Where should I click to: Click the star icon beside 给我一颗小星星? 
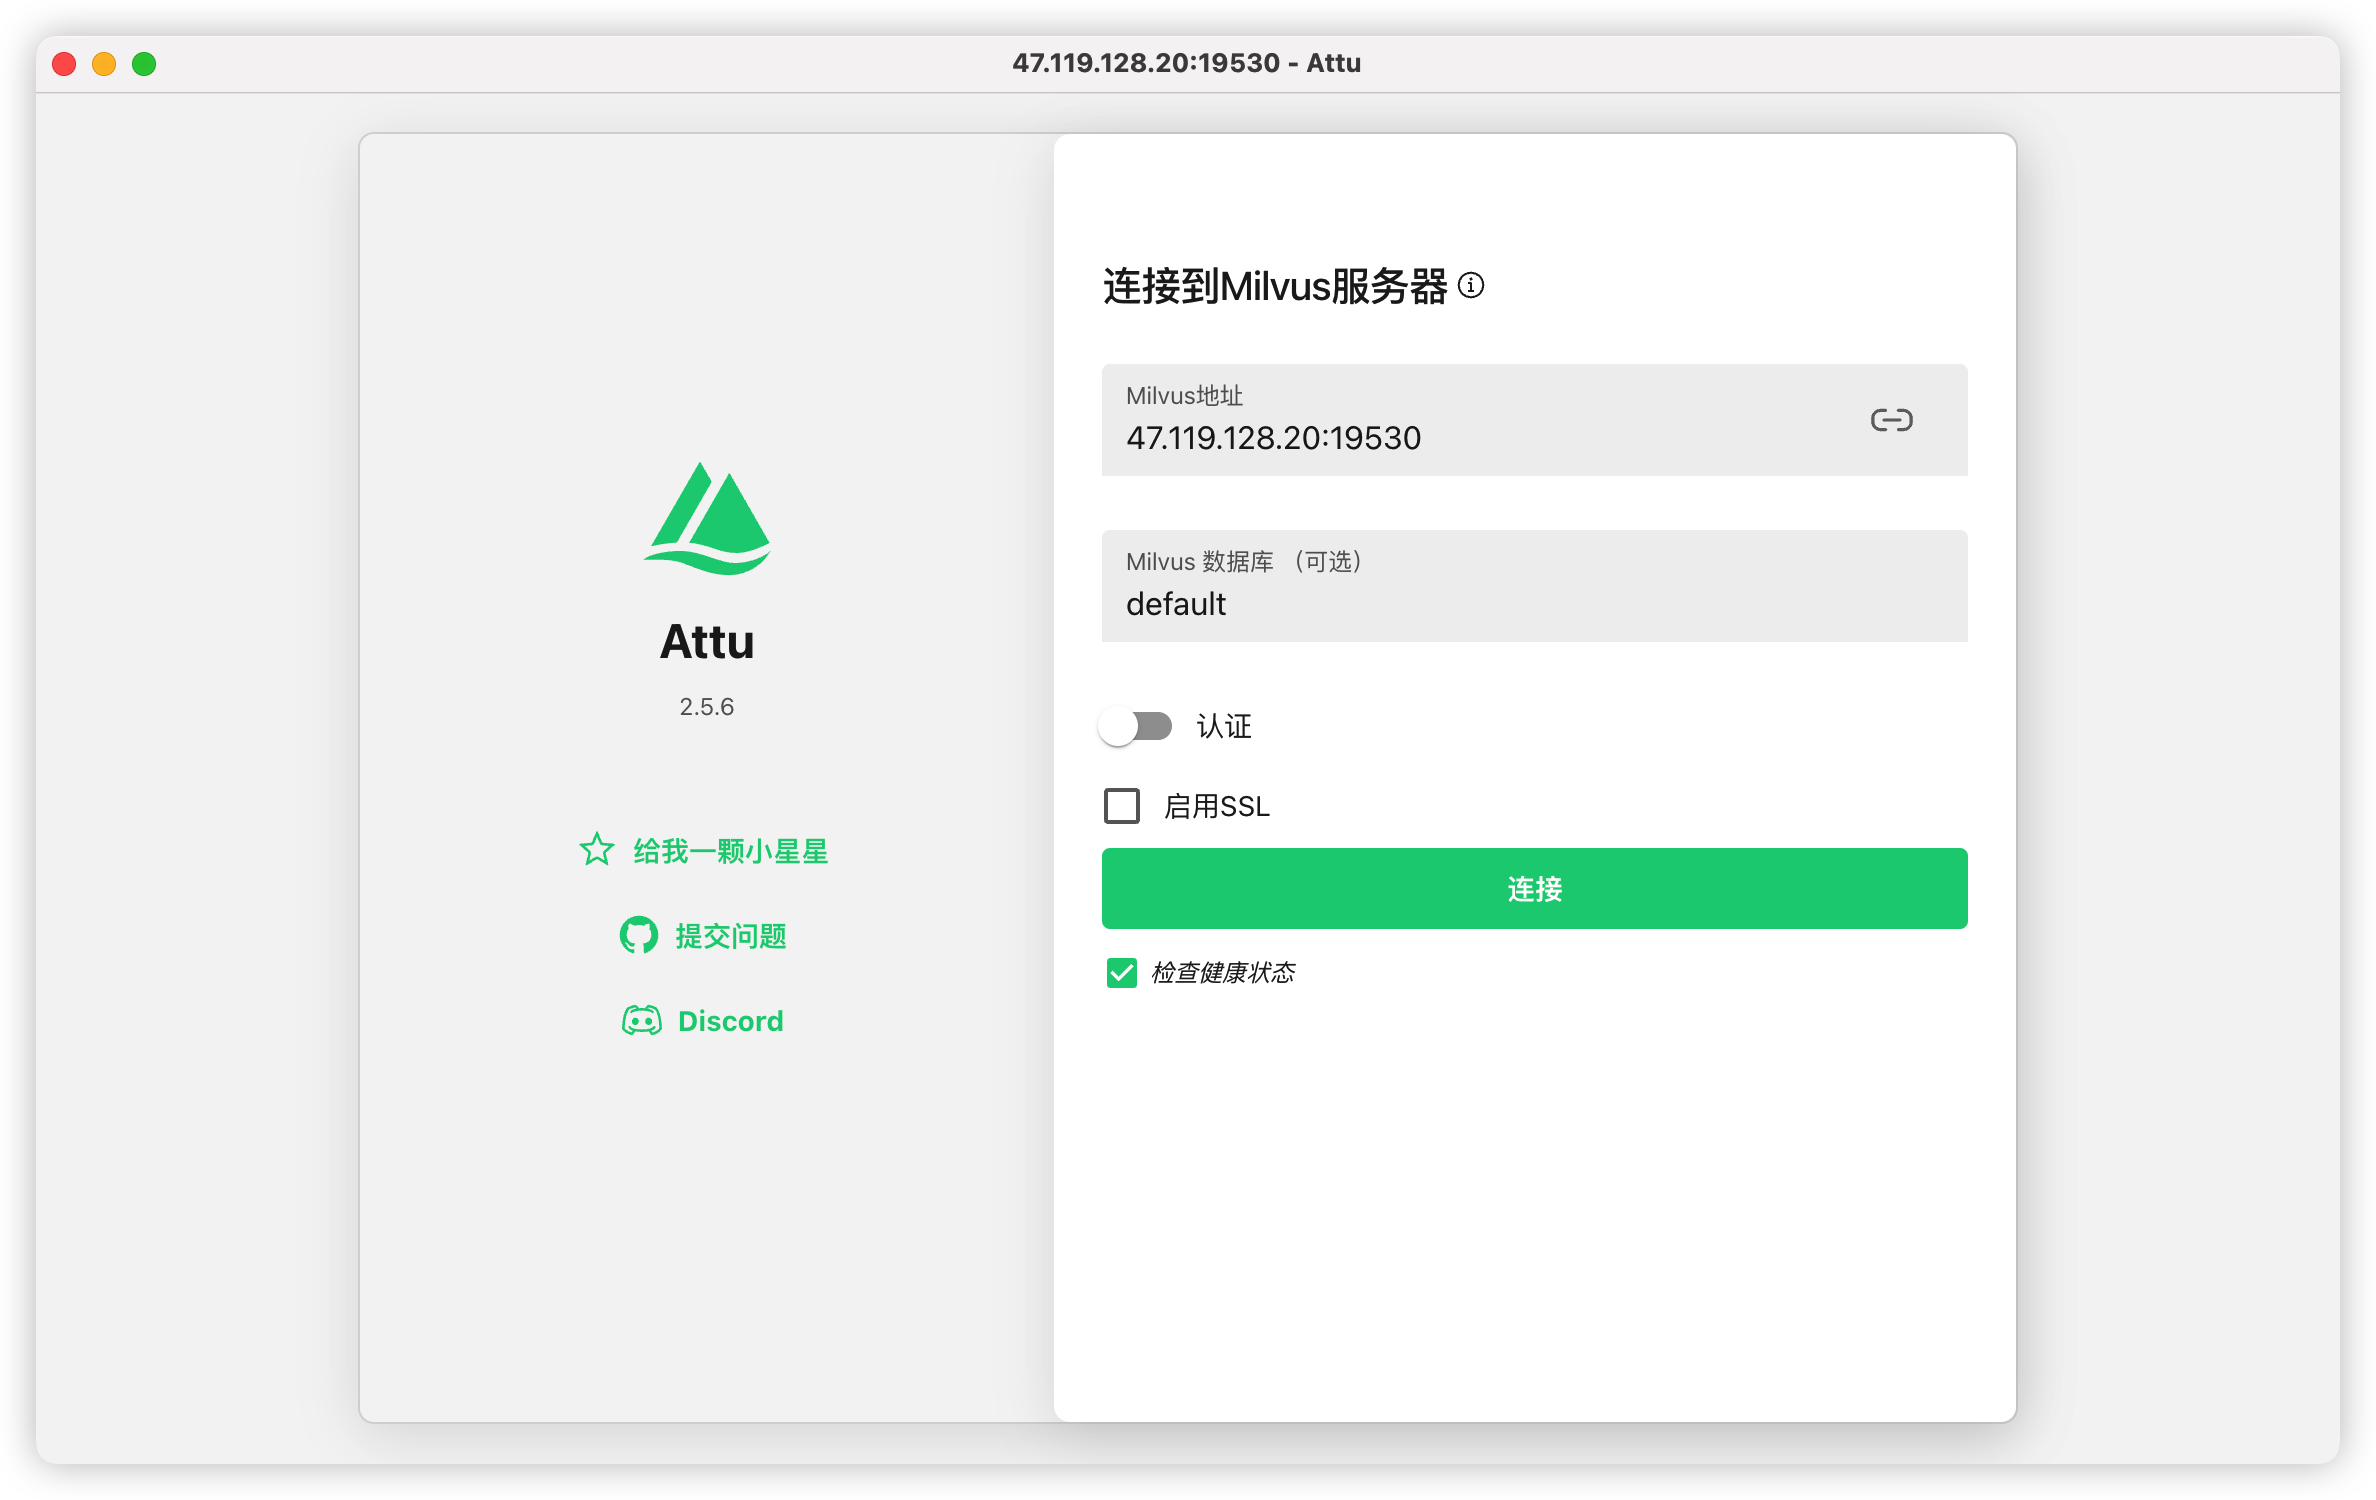597,850
